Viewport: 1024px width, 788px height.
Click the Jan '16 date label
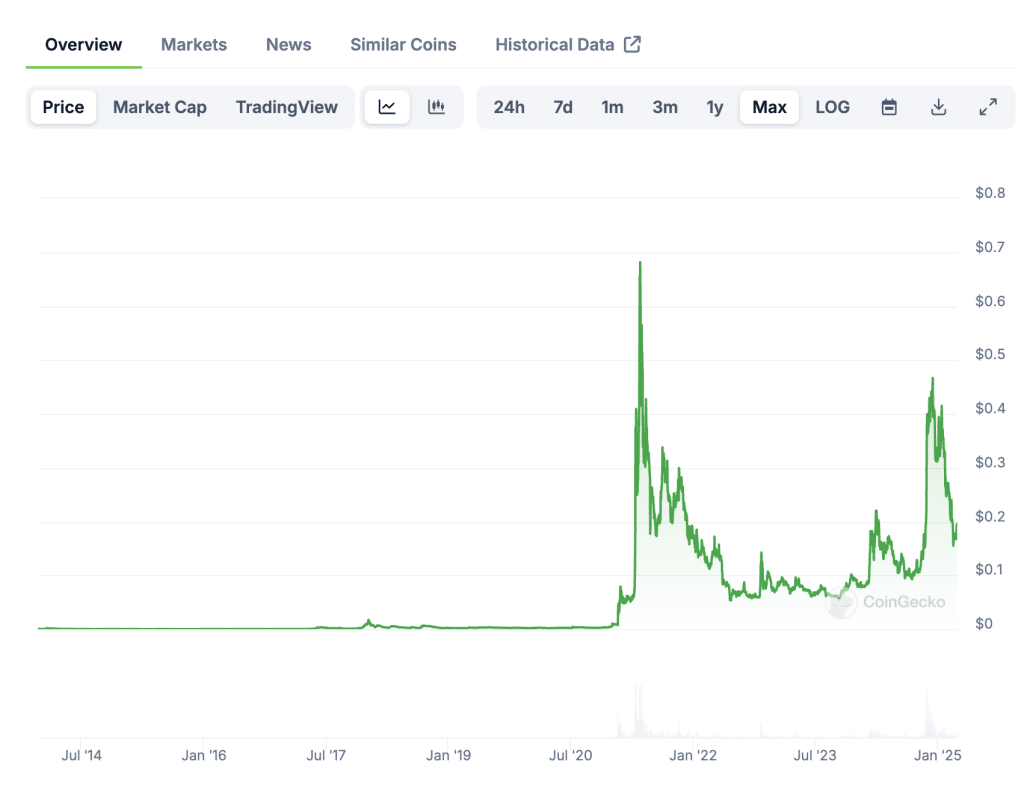point(204,755)
